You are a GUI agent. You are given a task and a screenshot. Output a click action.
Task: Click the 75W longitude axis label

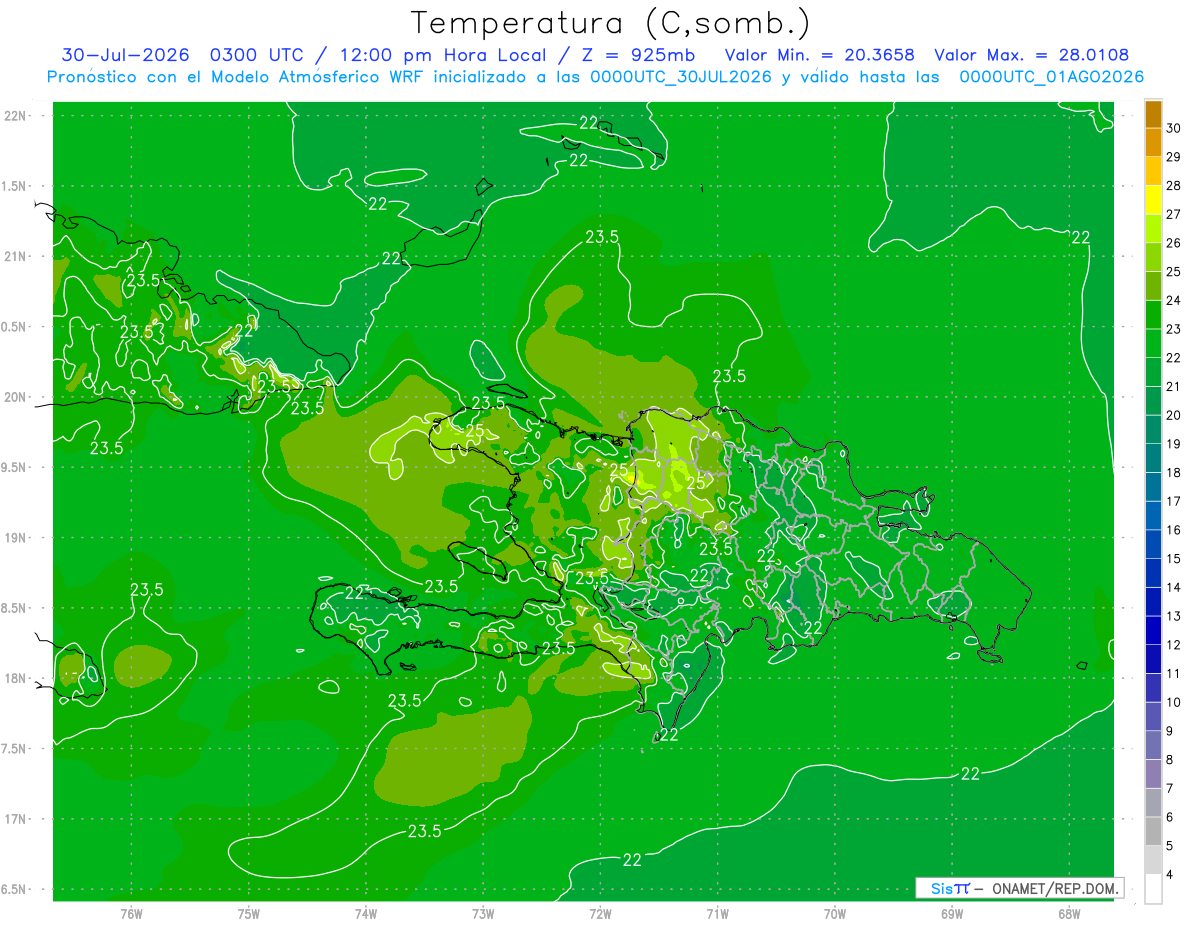[x=249, y=913]
